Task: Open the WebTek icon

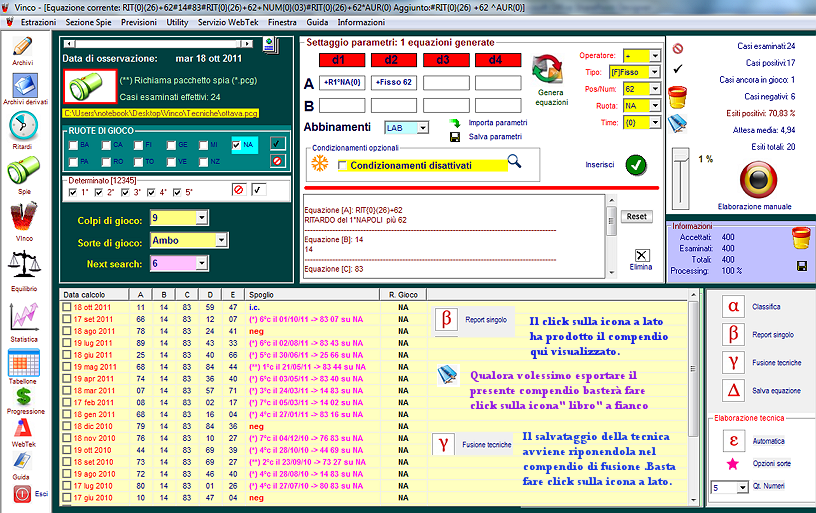Action: 22,429
